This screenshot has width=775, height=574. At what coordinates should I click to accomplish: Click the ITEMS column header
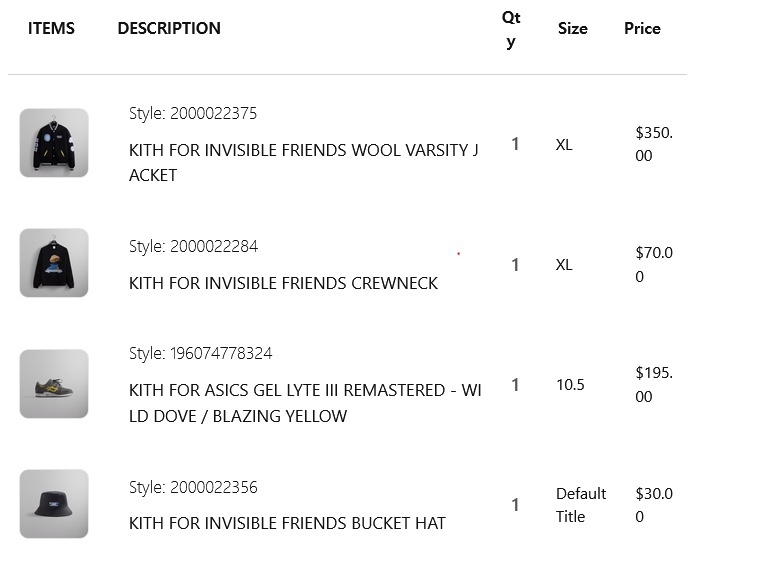[51, 28]
